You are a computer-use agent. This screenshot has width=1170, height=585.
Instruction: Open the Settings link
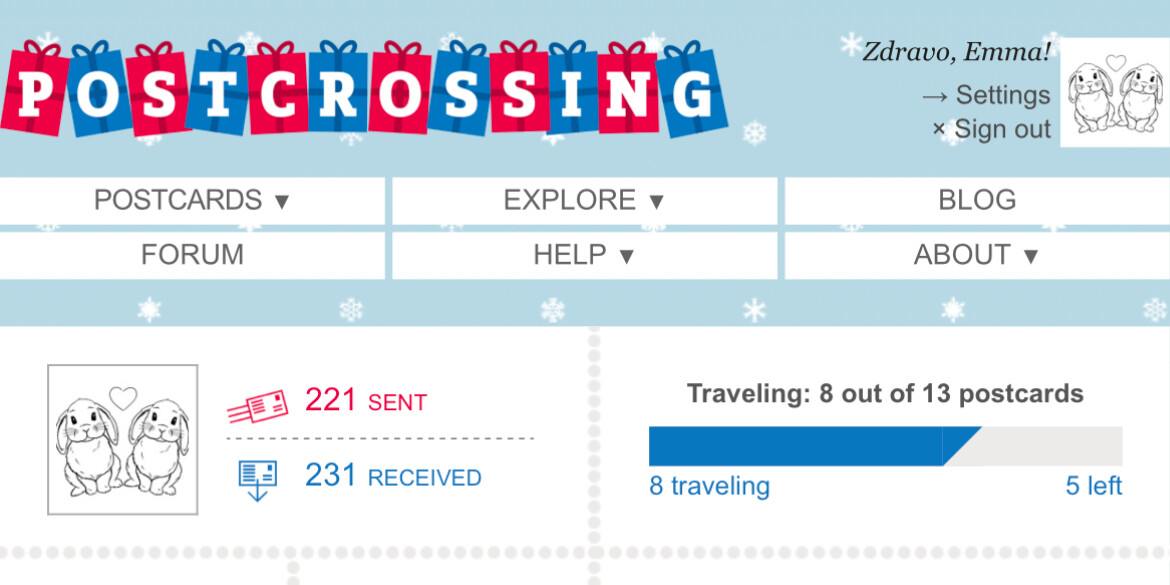click(1003, 96)
